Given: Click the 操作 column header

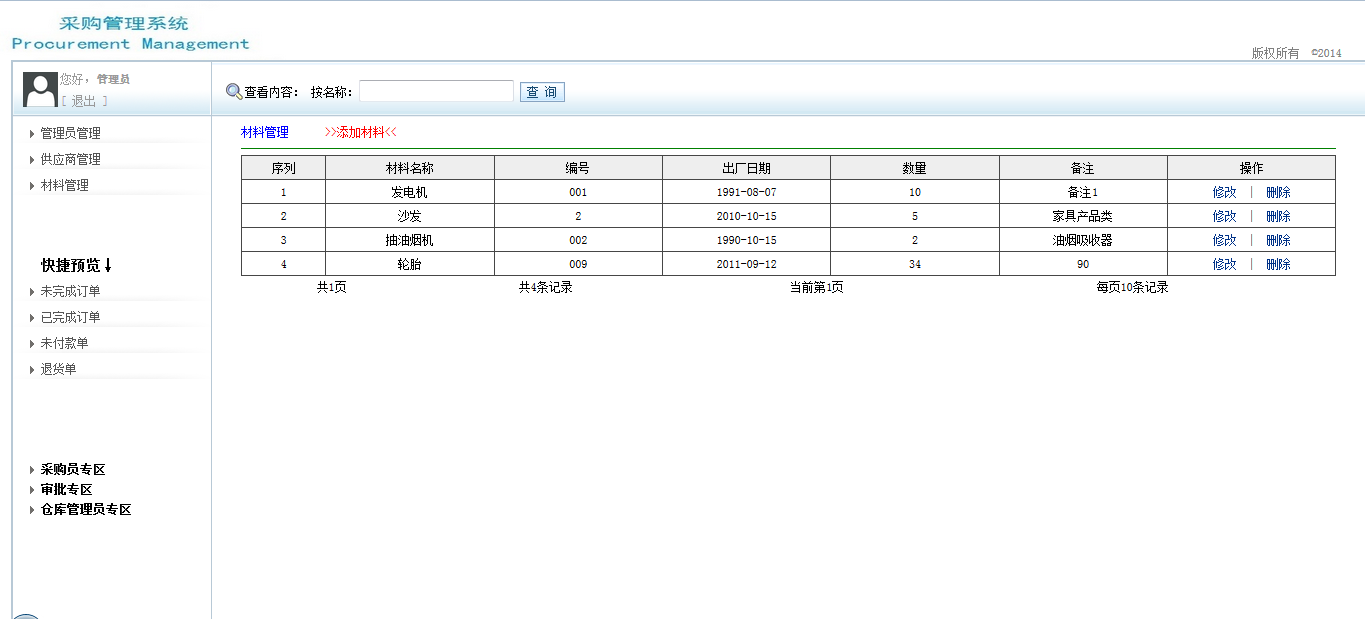Looking at the screenshot, I should coord(1251,168).
